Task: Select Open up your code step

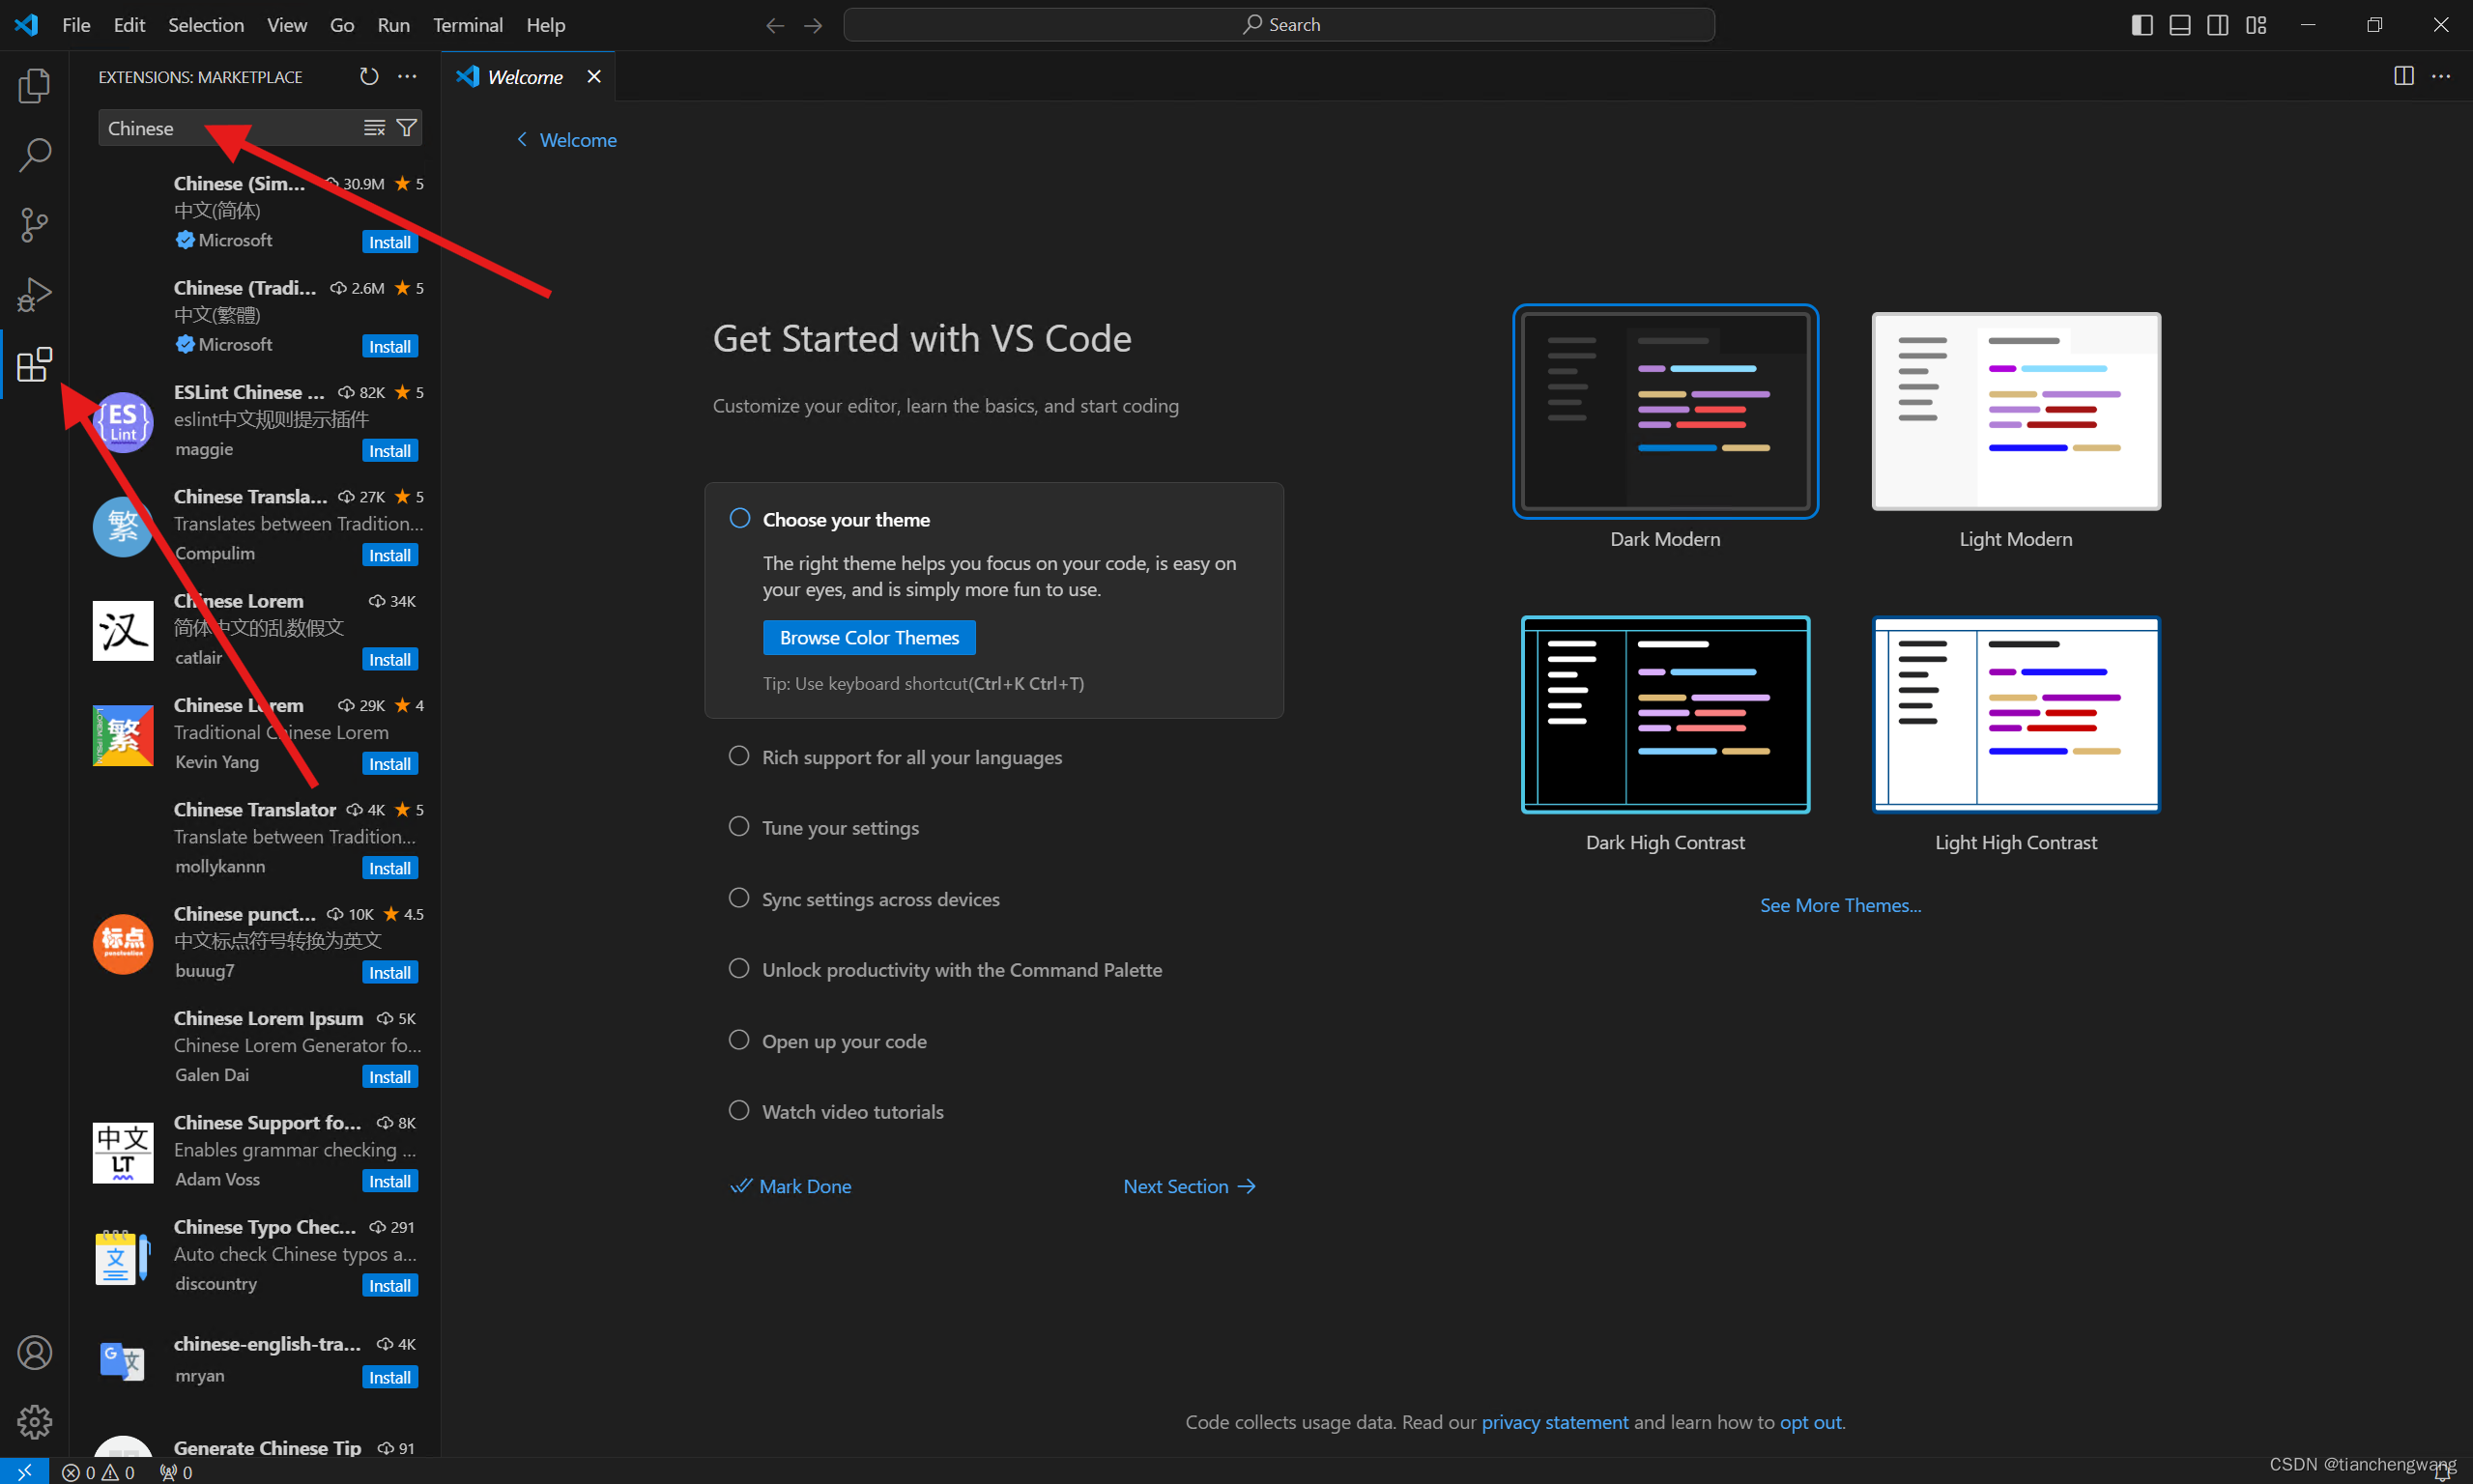Action: click(827, 1040)
